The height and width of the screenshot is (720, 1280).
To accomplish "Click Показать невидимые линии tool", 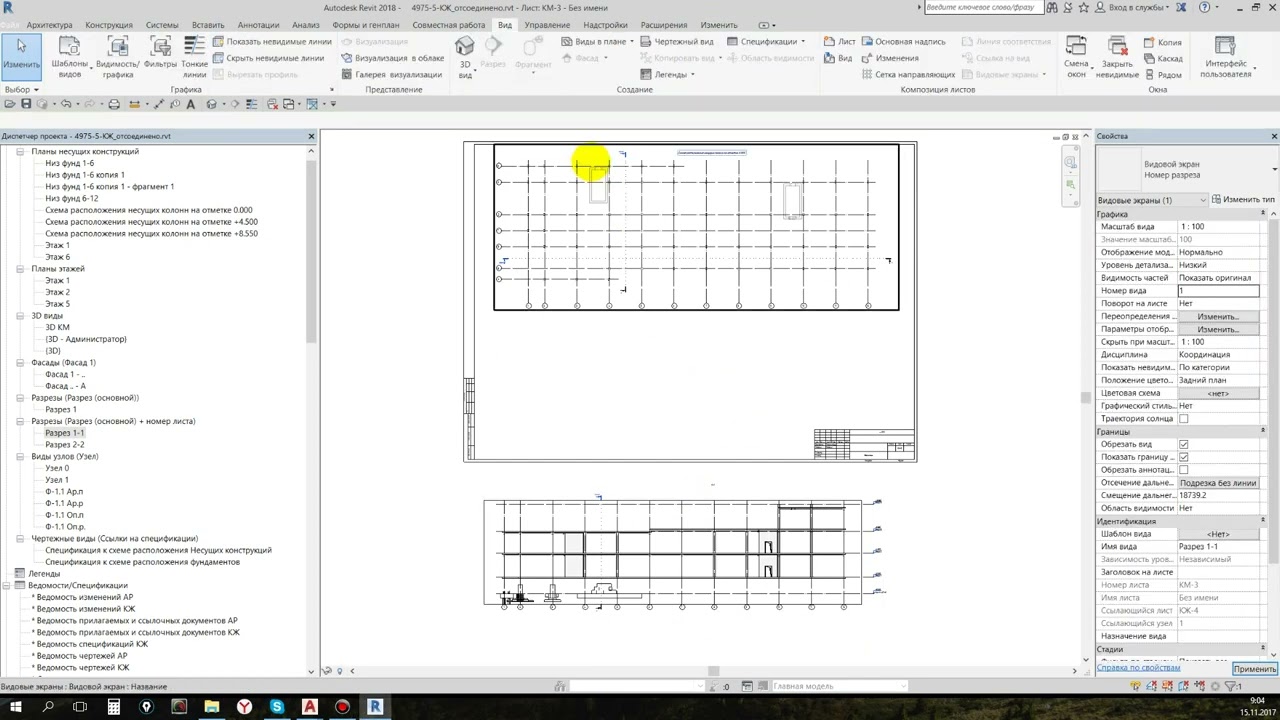I will pyautogui.click(x=272, y=42).
